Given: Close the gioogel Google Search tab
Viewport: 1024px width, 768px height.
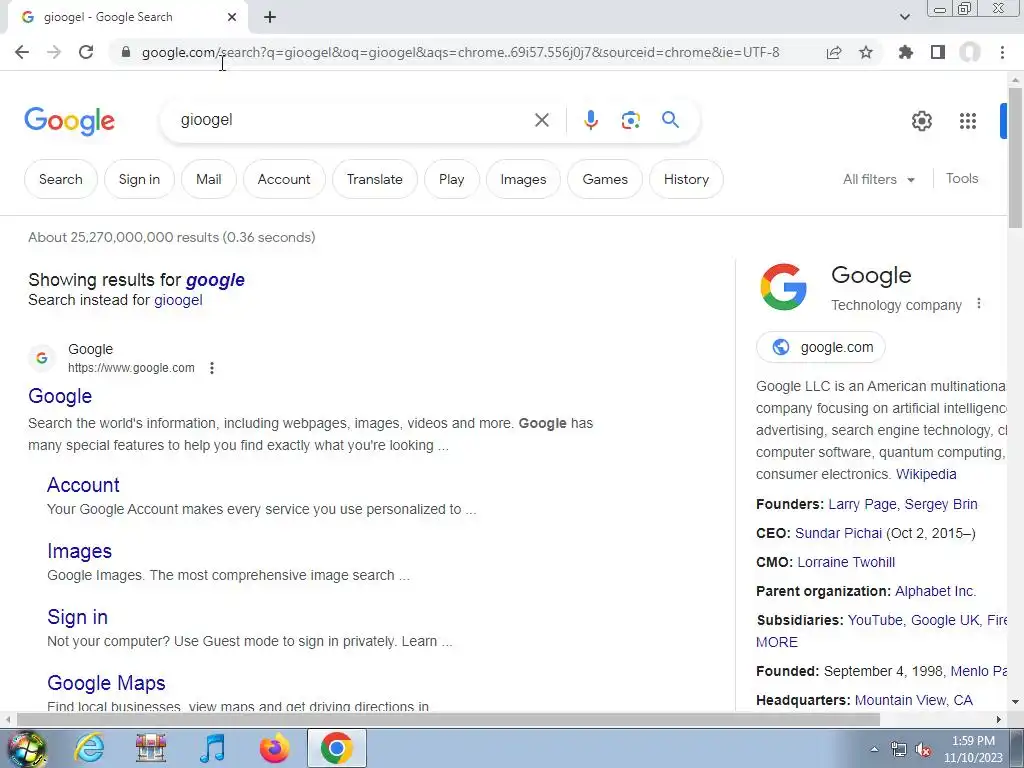Looking at the screenshot, I should click(232, 17).
